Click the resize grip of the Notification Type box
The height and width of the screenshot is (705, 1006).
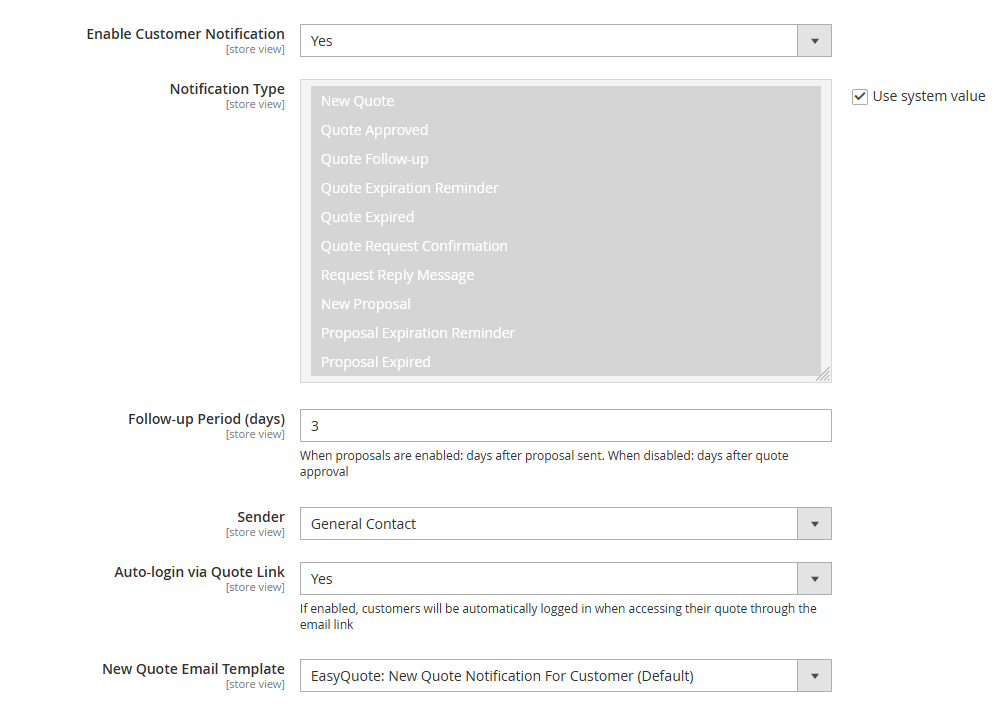pyautogui.click(x=824, y=374)
